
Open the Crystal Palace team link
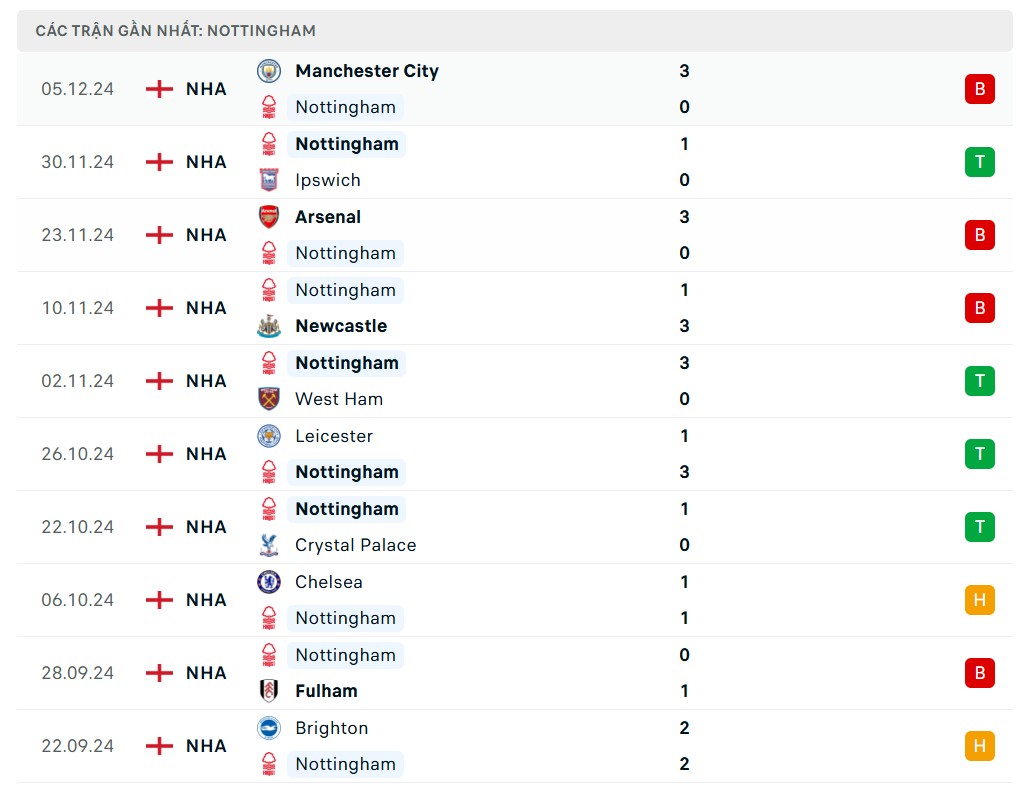[x=355, y=545]
